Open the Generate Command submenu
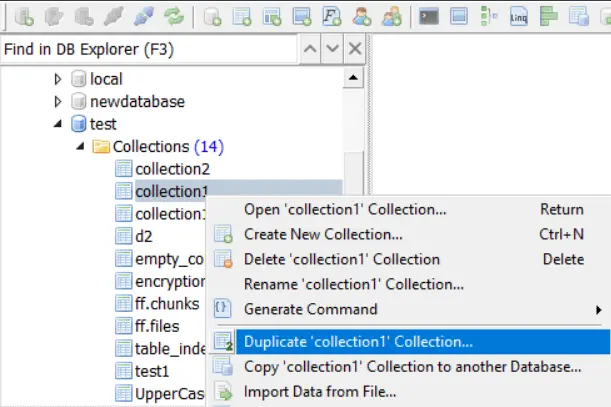Image resolution: width=611 pixels, height=407 pixels. (x=311, y=309)
